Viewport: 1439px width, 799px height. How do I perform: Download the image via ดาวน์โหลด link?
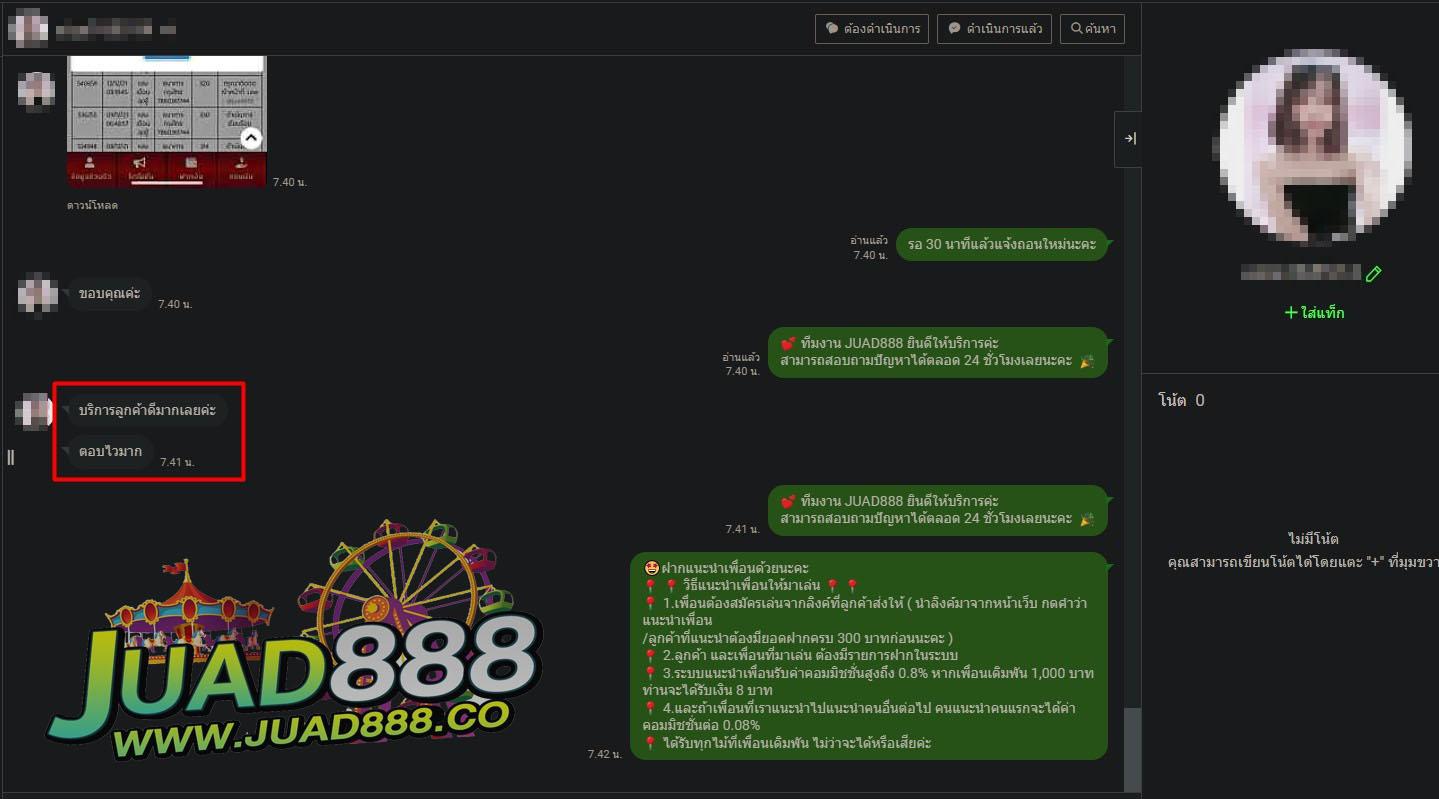pyautogui.click(x=92, y=205)
